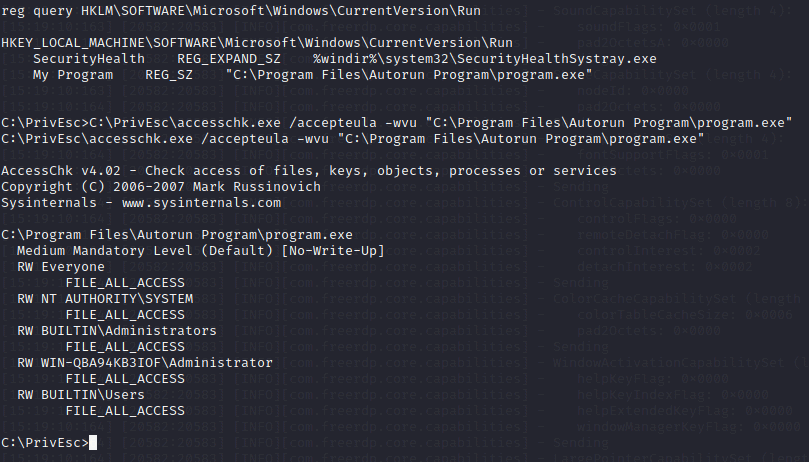Click the quoted Autorun Program\program.exe registry value
The width and height of the screenshot is (809, 462).
[x=409, y=75]
